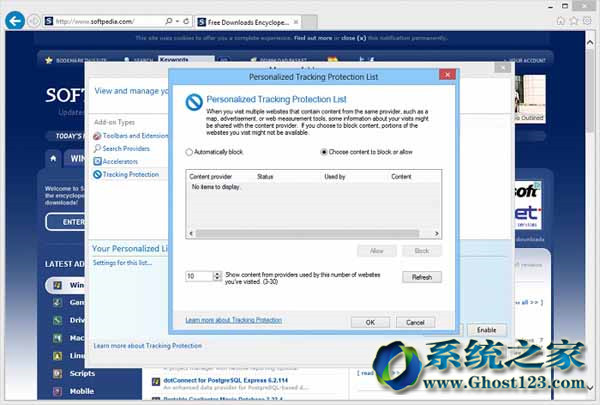This screenshot has width=600, height=405.
Task: Click page scrollbar down arrow
Action: point(590,387)
